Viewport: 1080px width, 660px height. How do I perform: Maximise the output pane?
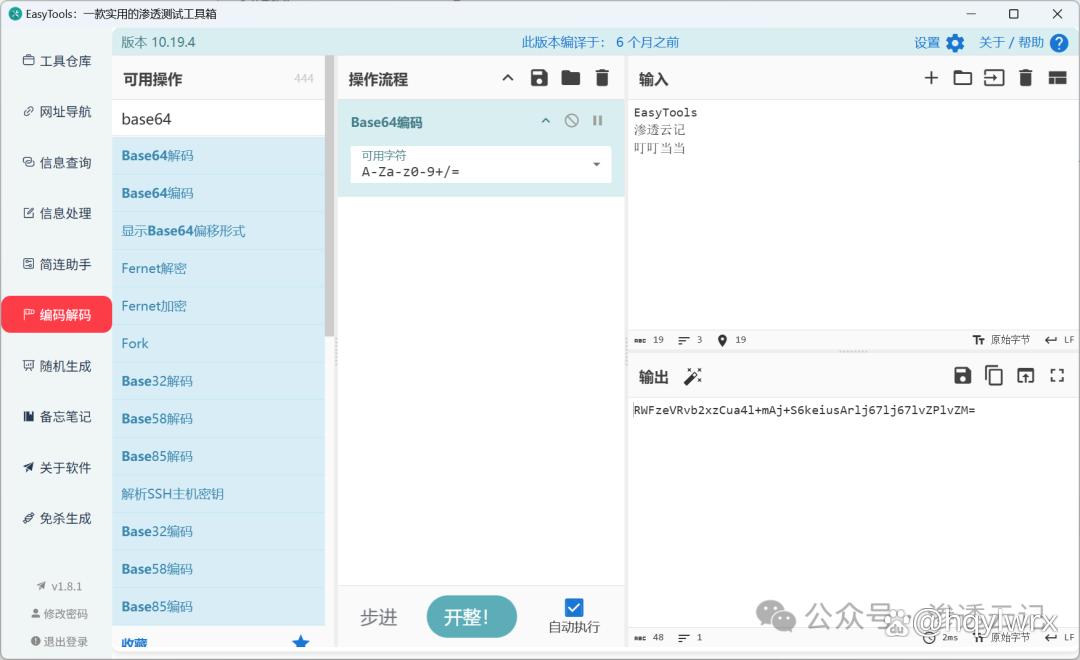[x=1057, y=375]
